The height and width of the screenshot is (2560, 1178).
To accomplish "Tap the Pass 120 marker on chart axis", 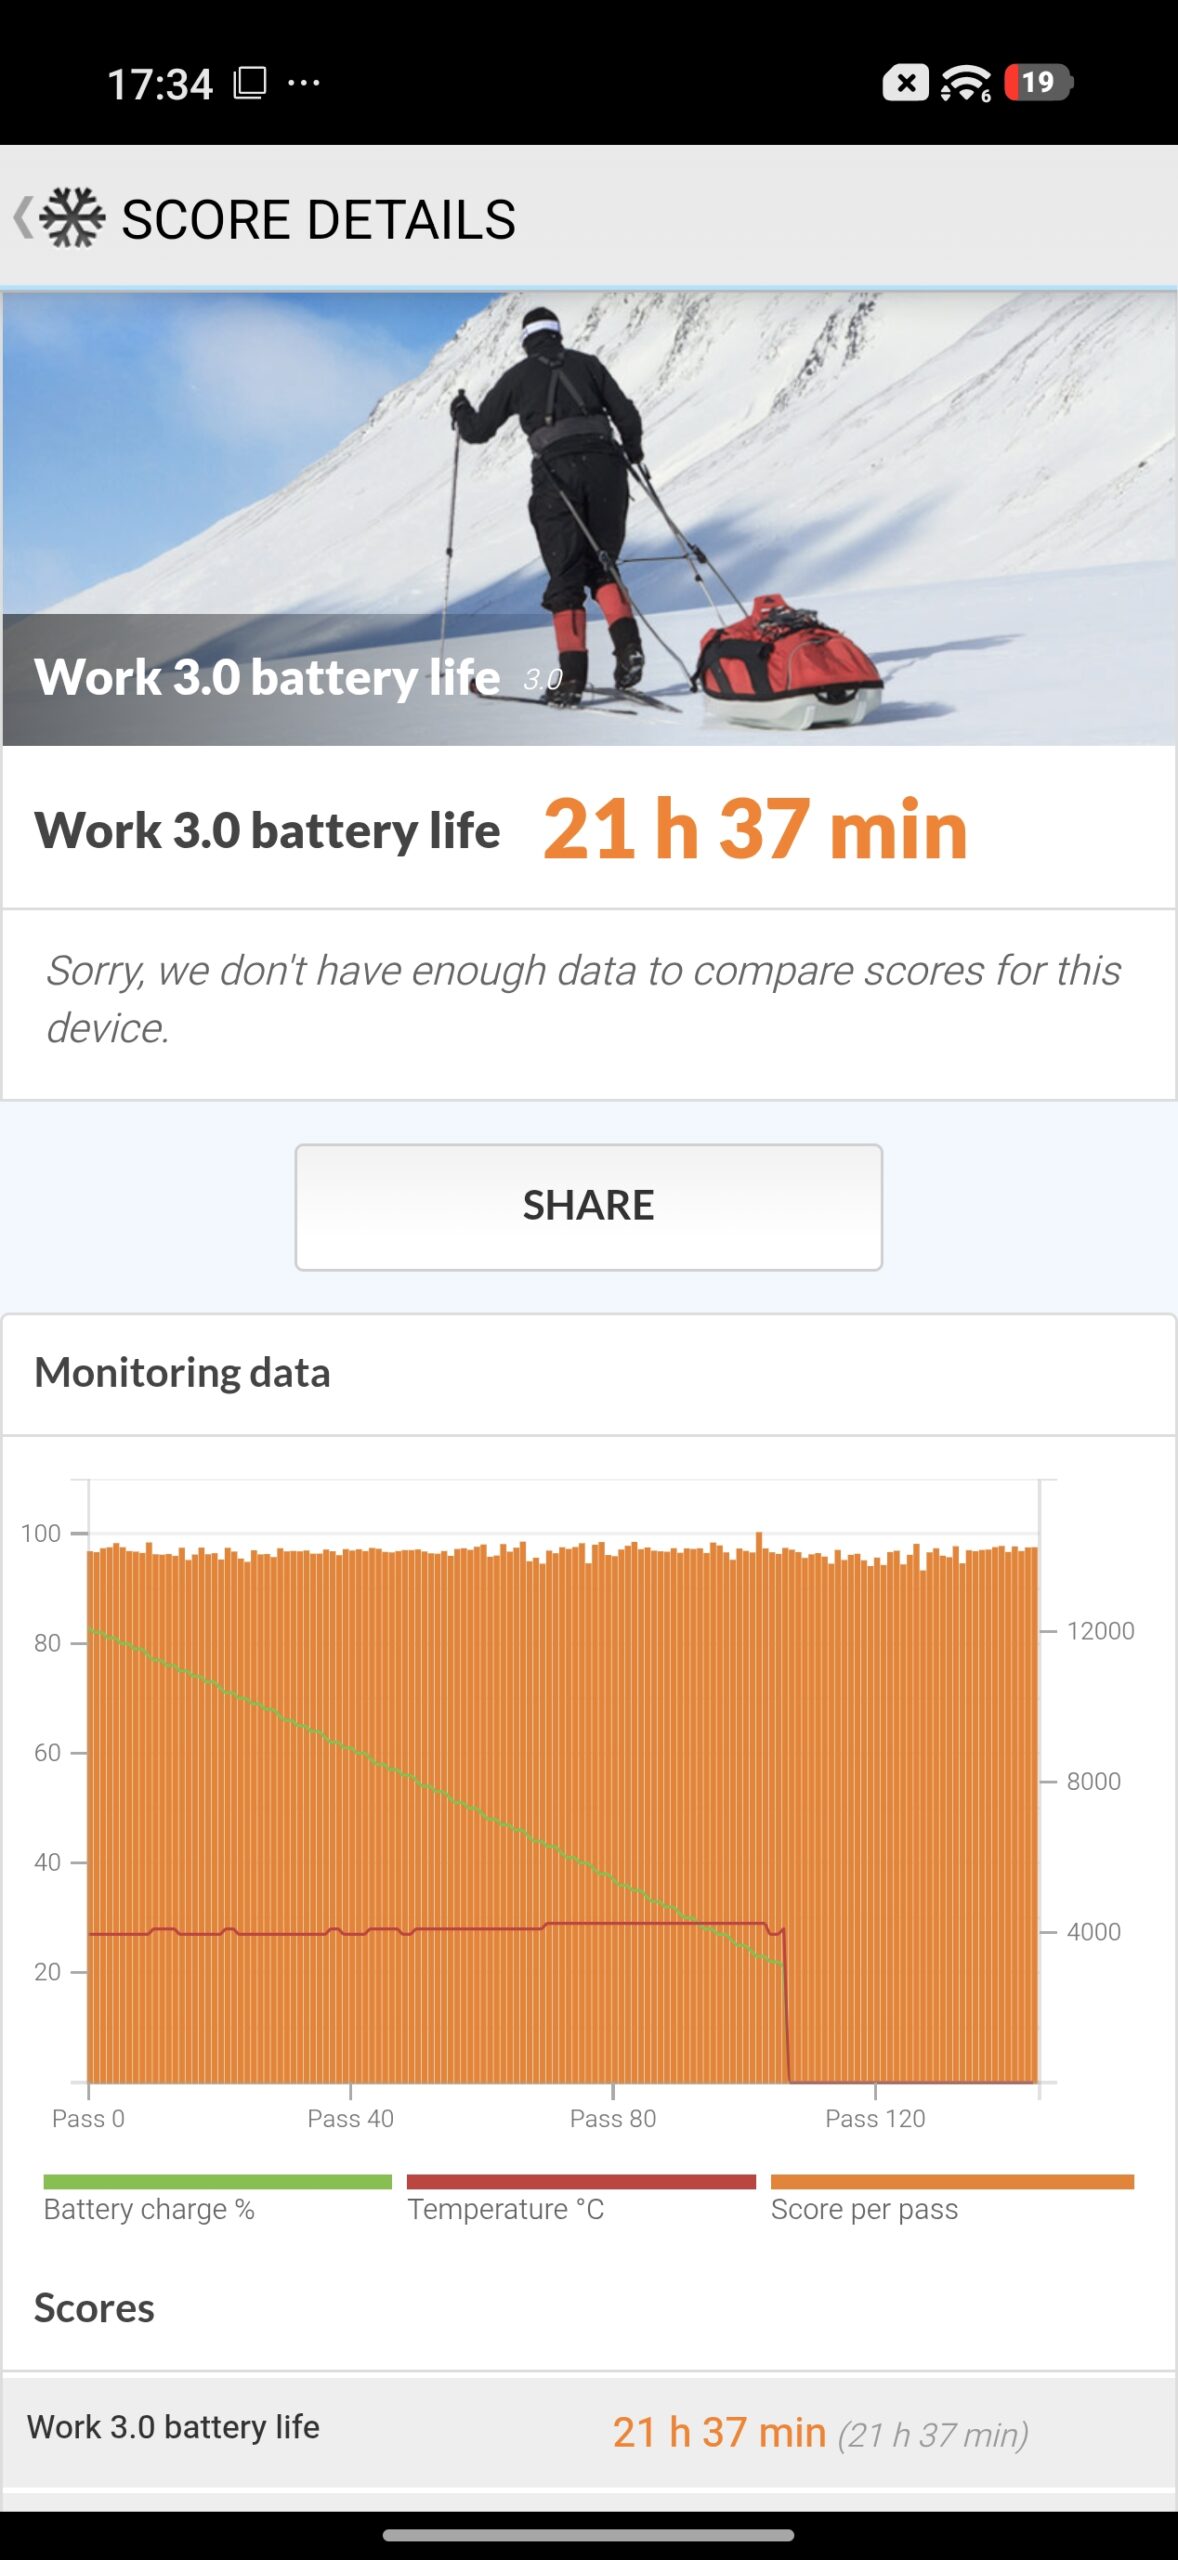I will [x=875, y=2118].
